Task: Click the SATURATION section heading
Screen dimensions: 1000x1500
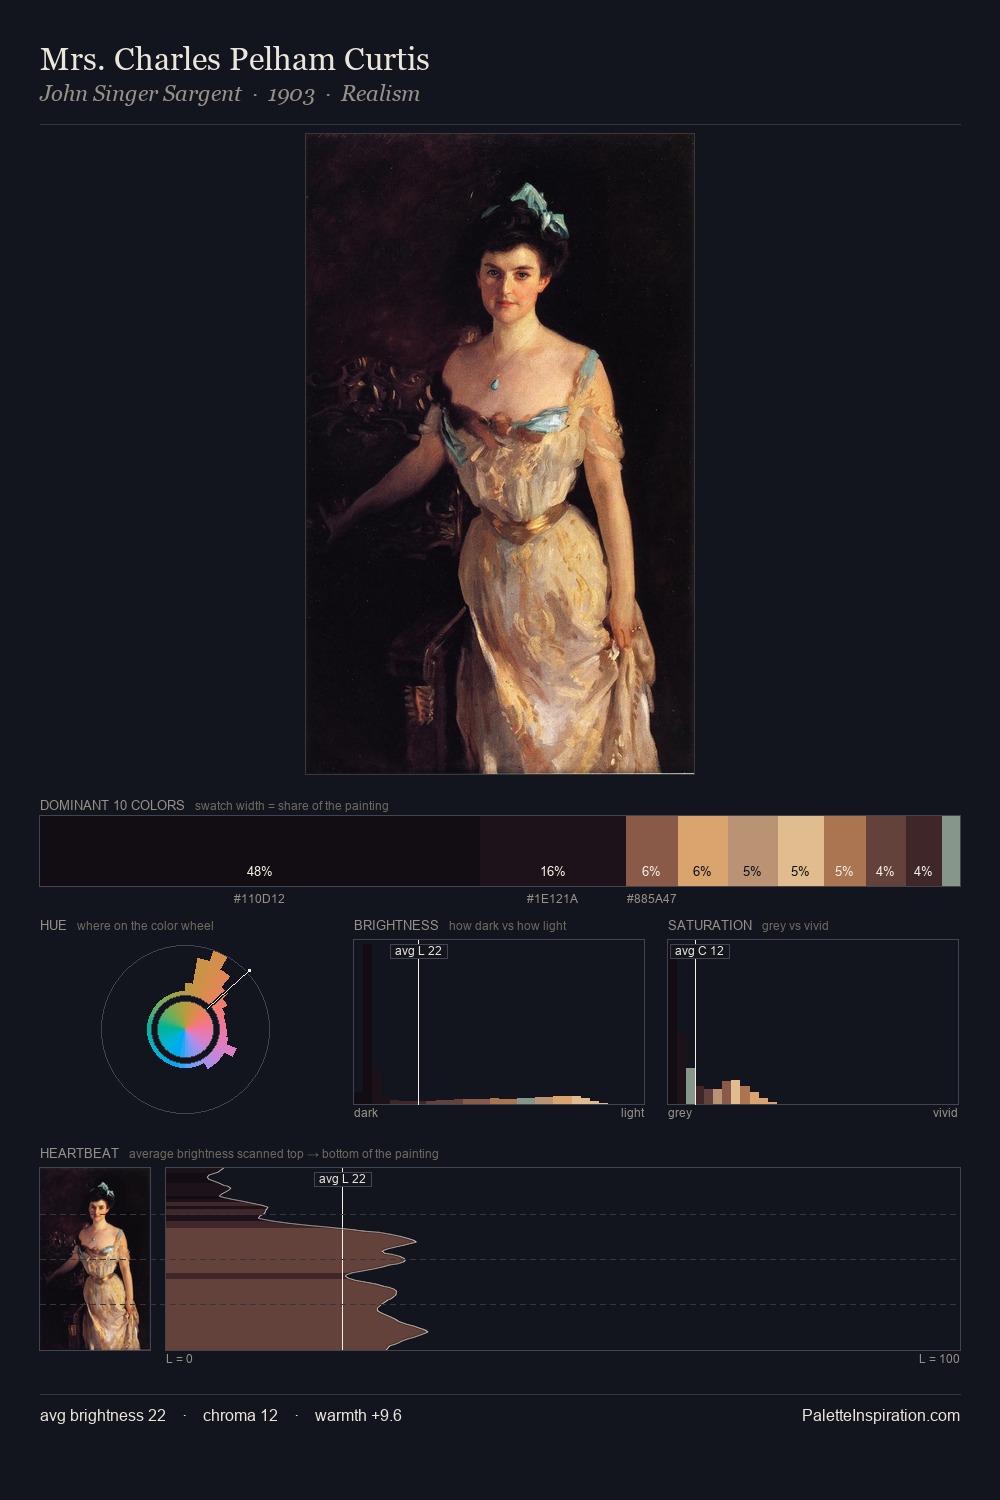Action: click(710, 925)
